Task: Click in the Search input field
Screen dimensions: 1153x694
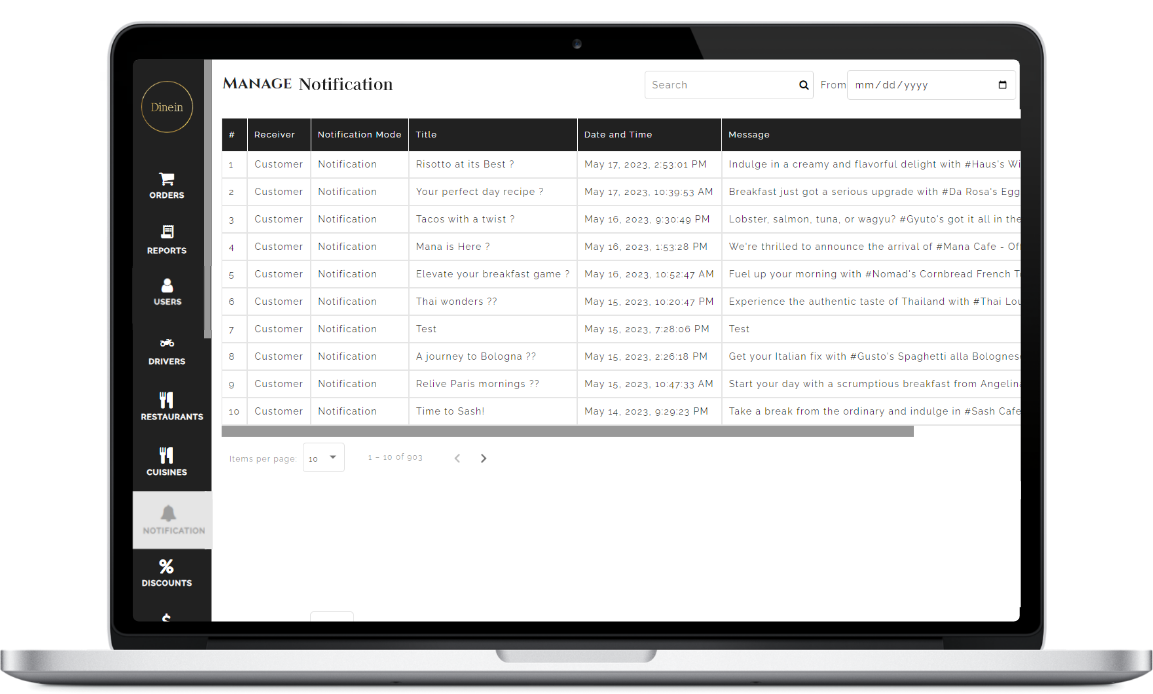Action: (x=720, y=85)
